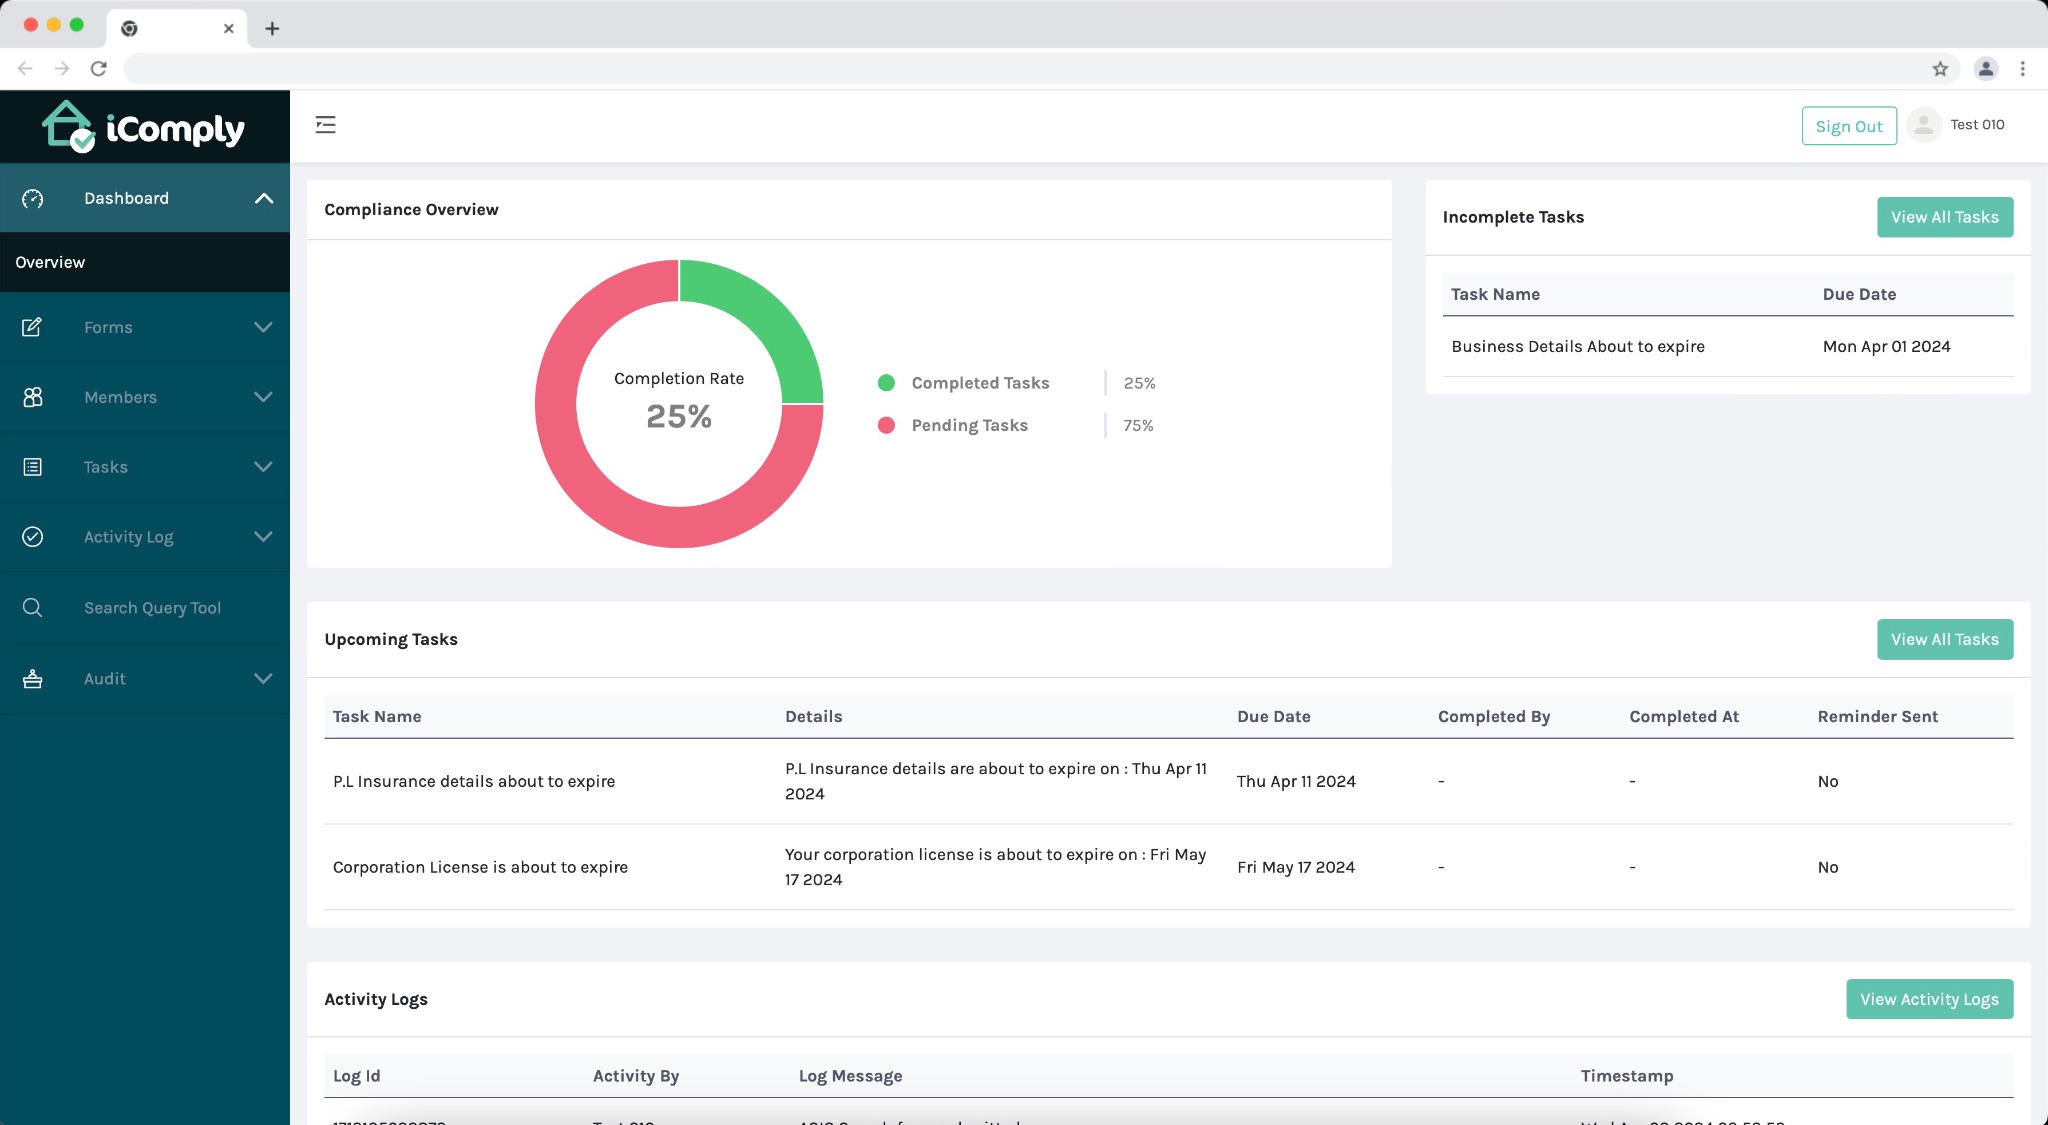
Task: Open Search Query Tool menu item
Action: coord(145,608)
